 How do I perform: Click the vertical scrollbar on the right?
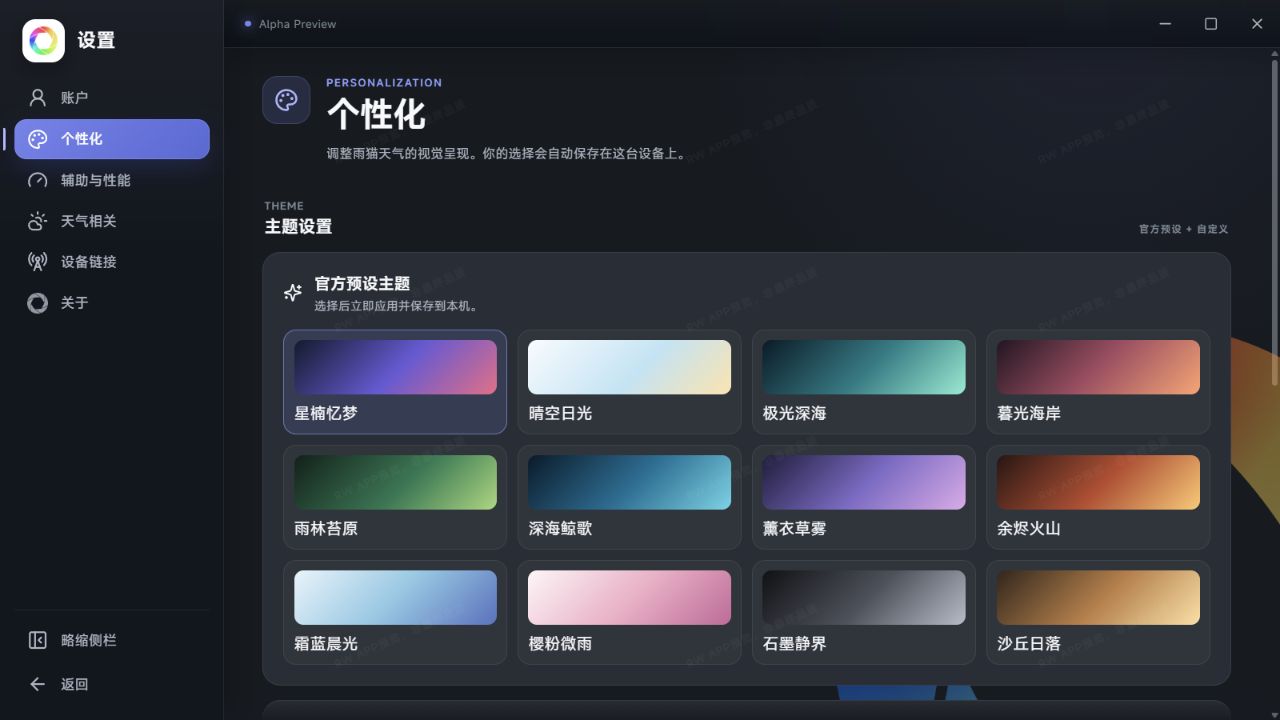1274,222
